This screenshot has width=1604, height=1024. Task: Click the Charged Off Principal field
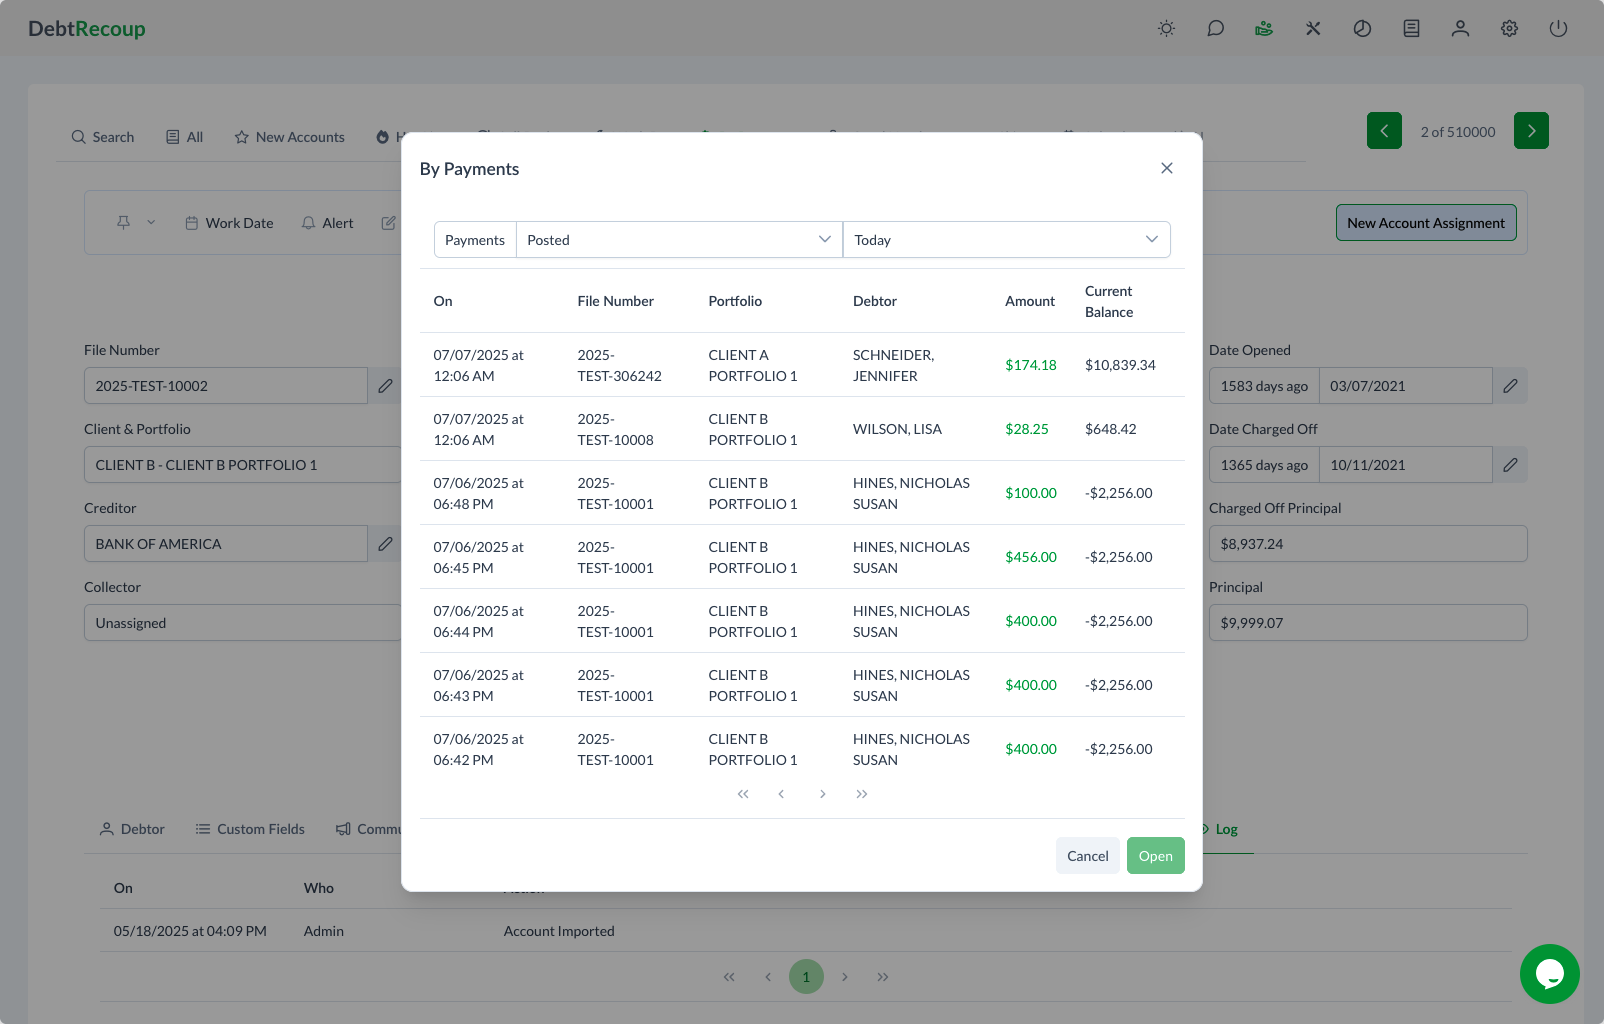pos(1367,544)
